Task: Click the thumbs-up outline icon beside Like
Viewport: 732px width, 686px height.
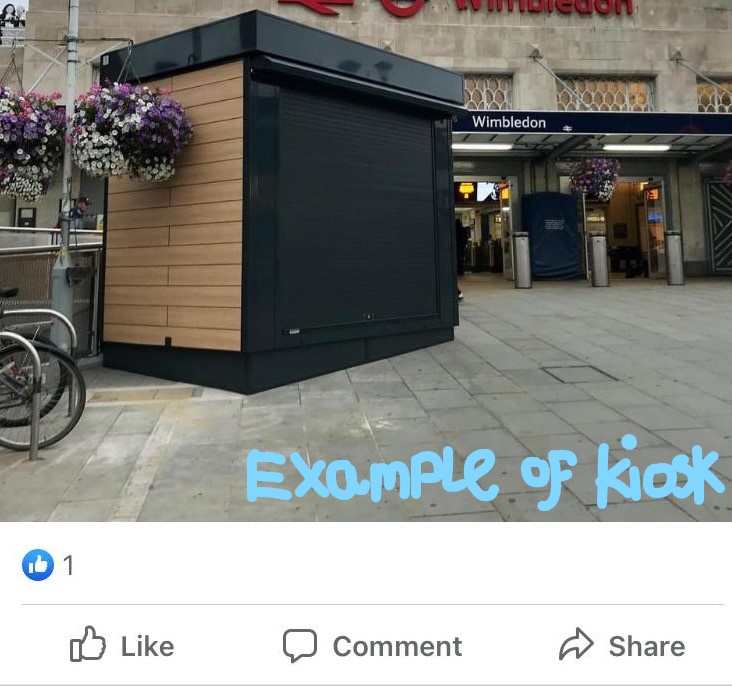Action: (88, 644)
